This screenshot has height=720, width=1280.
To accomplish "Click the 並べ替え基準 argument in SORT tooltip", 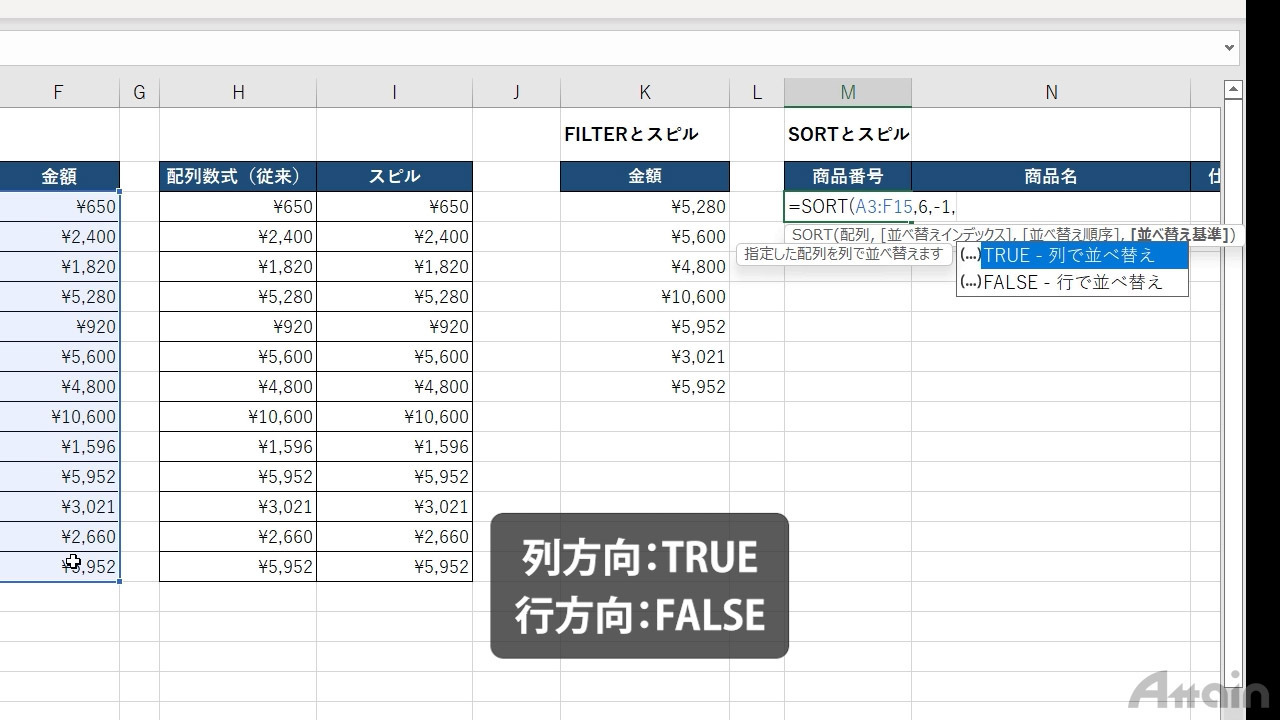I will pos(1182,235).
